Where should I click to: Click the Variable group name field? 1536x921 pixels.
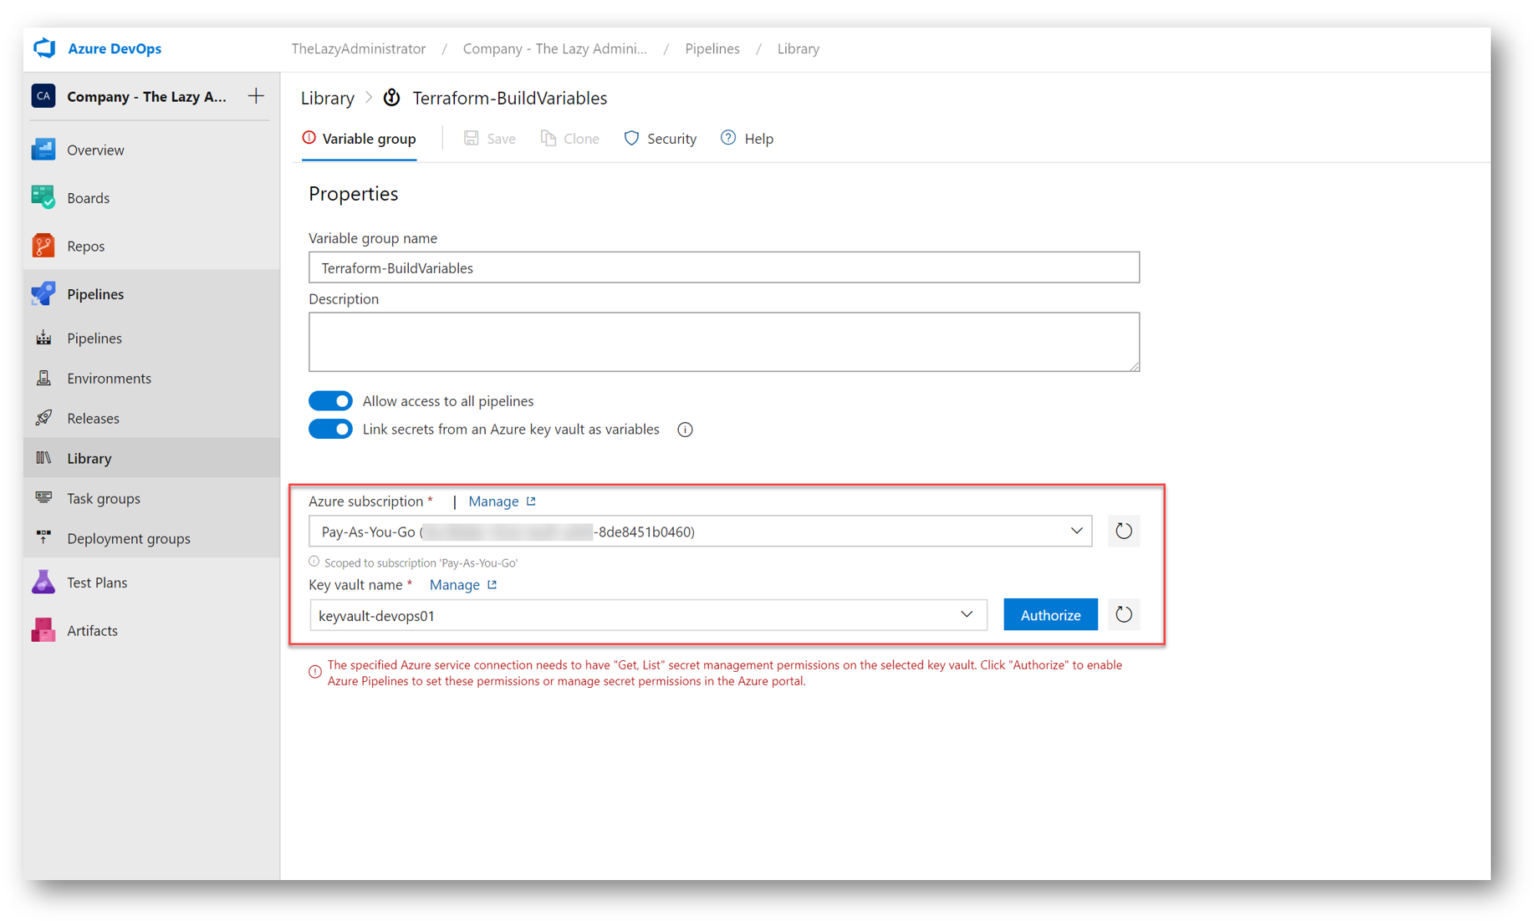coord(724,268)
